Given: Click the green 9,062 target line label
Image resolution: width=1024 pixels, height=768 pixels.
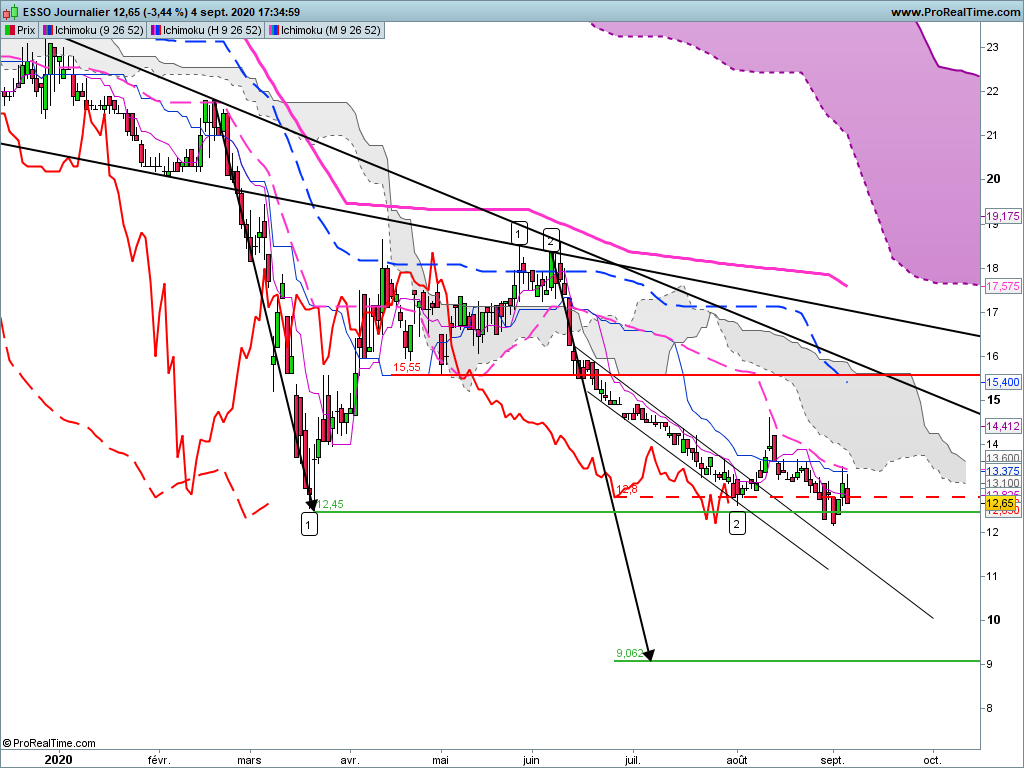Looking at the screenshot, I should click(x=630, y=653).
